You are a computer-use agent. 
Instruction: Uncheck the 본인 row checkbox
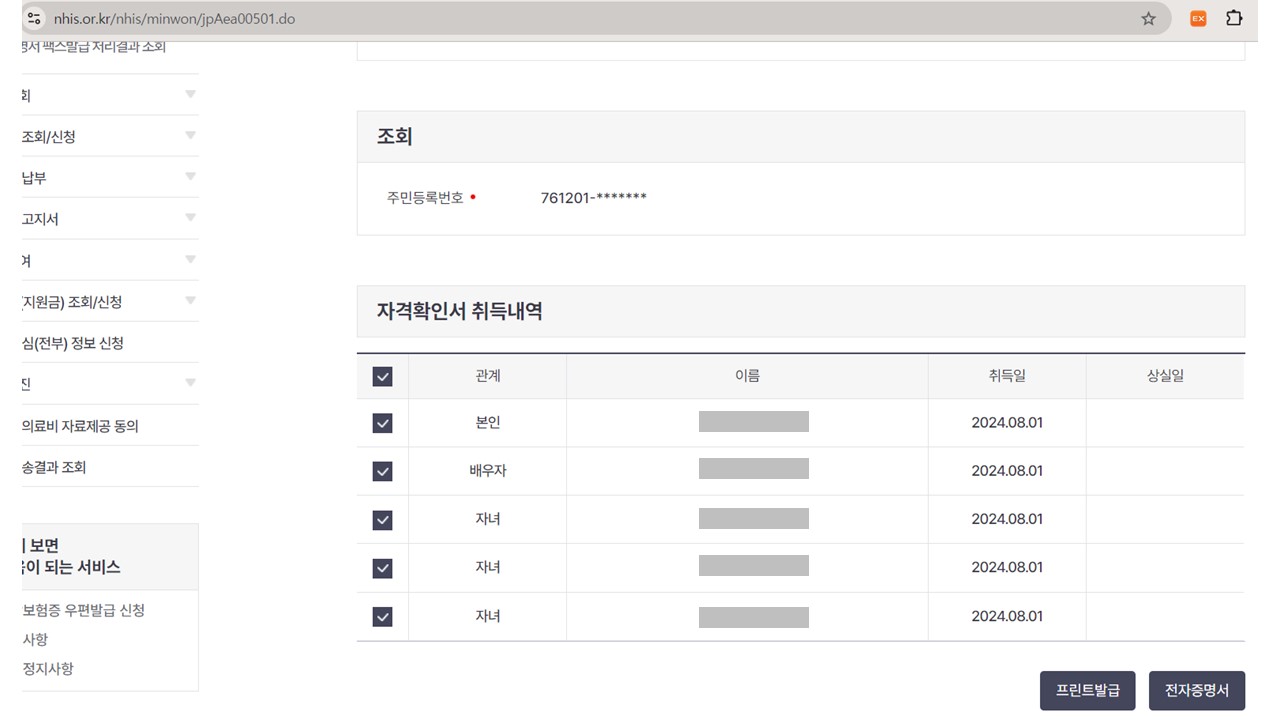382,423
